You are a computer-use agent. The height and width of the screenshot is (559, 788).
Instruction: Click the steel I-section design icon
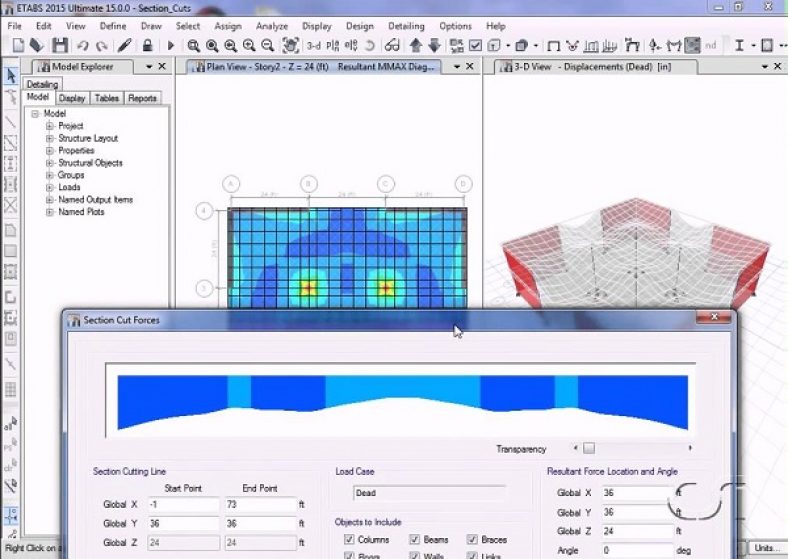tap(739, 46)
